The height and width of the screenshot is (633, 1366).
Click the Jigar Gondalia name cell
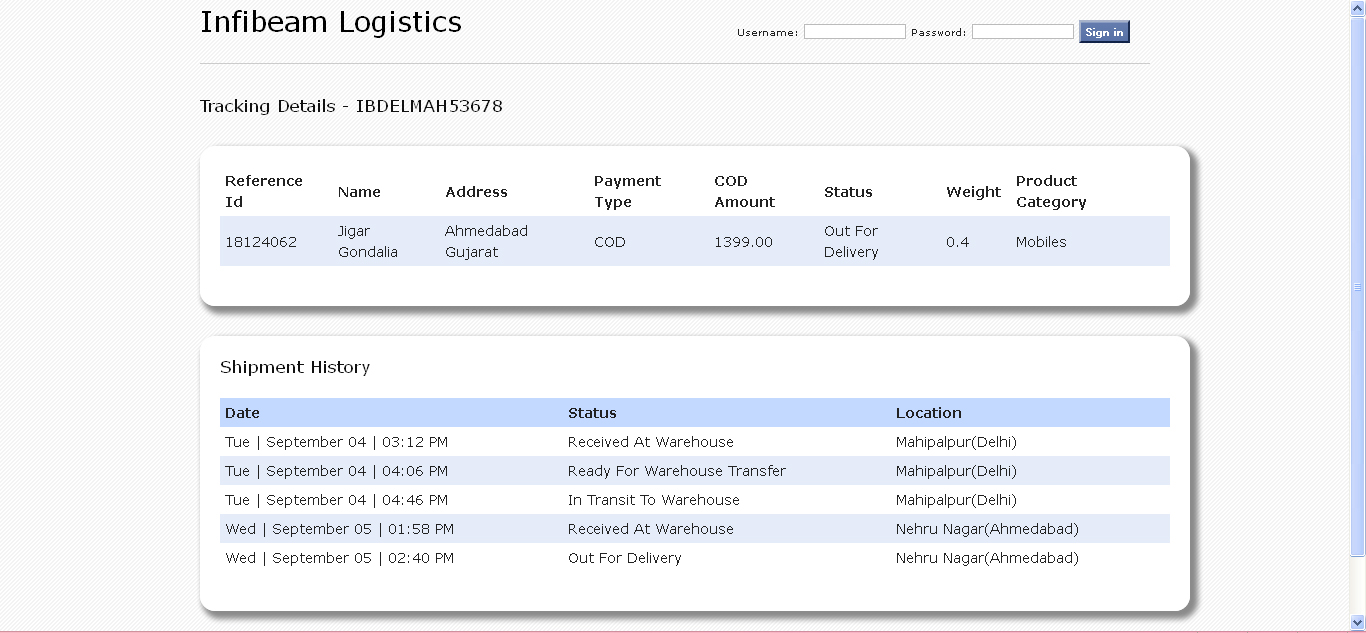click(367, 242)
